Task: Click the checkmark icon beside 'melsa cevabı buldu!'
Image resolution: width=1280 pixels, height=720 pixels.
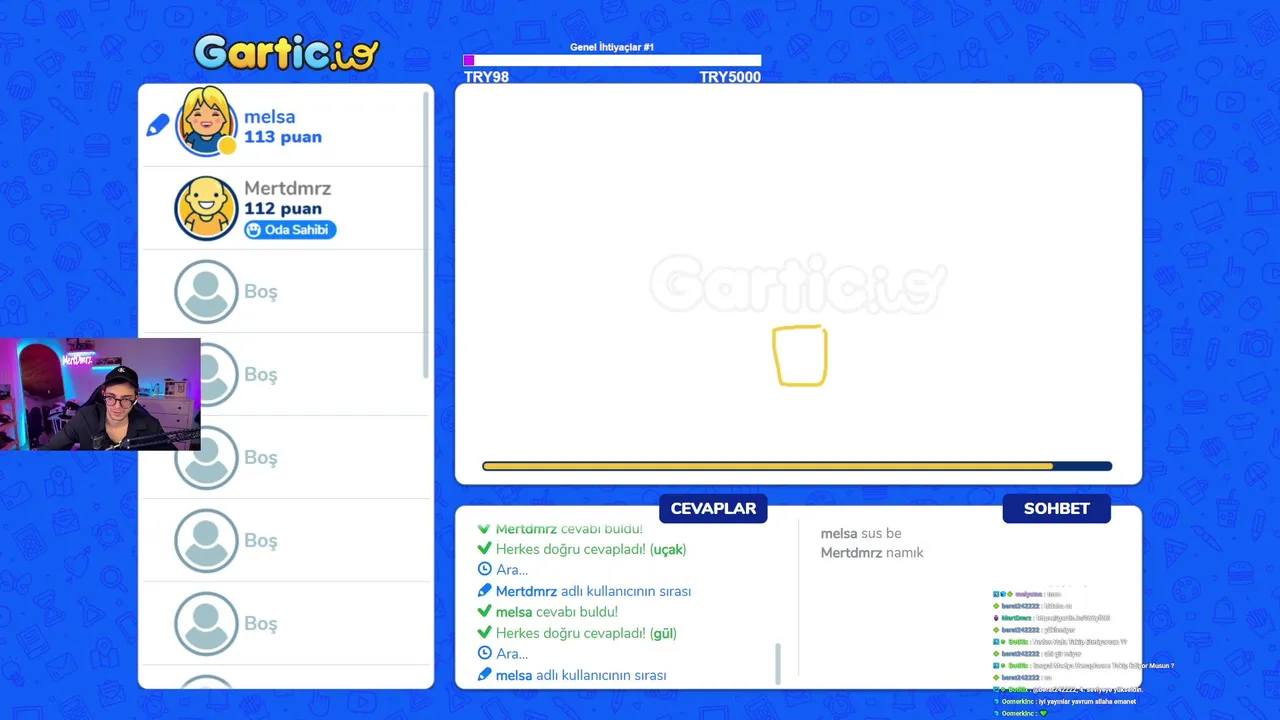Action: point(485,611)
